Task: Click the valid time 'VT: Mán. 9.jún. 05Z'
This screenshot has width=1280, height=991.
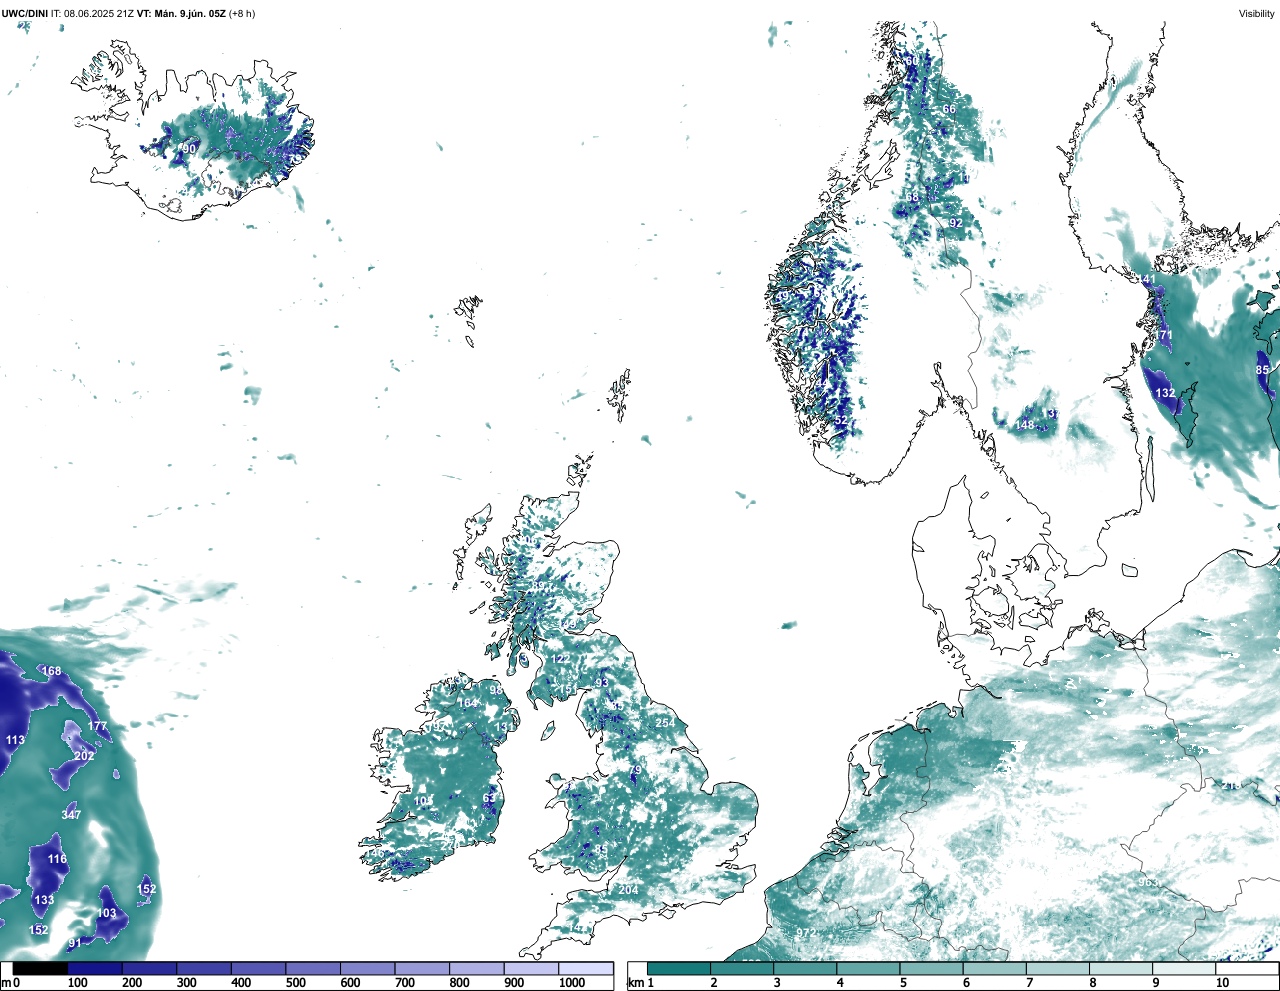Action: click(181, 14)
